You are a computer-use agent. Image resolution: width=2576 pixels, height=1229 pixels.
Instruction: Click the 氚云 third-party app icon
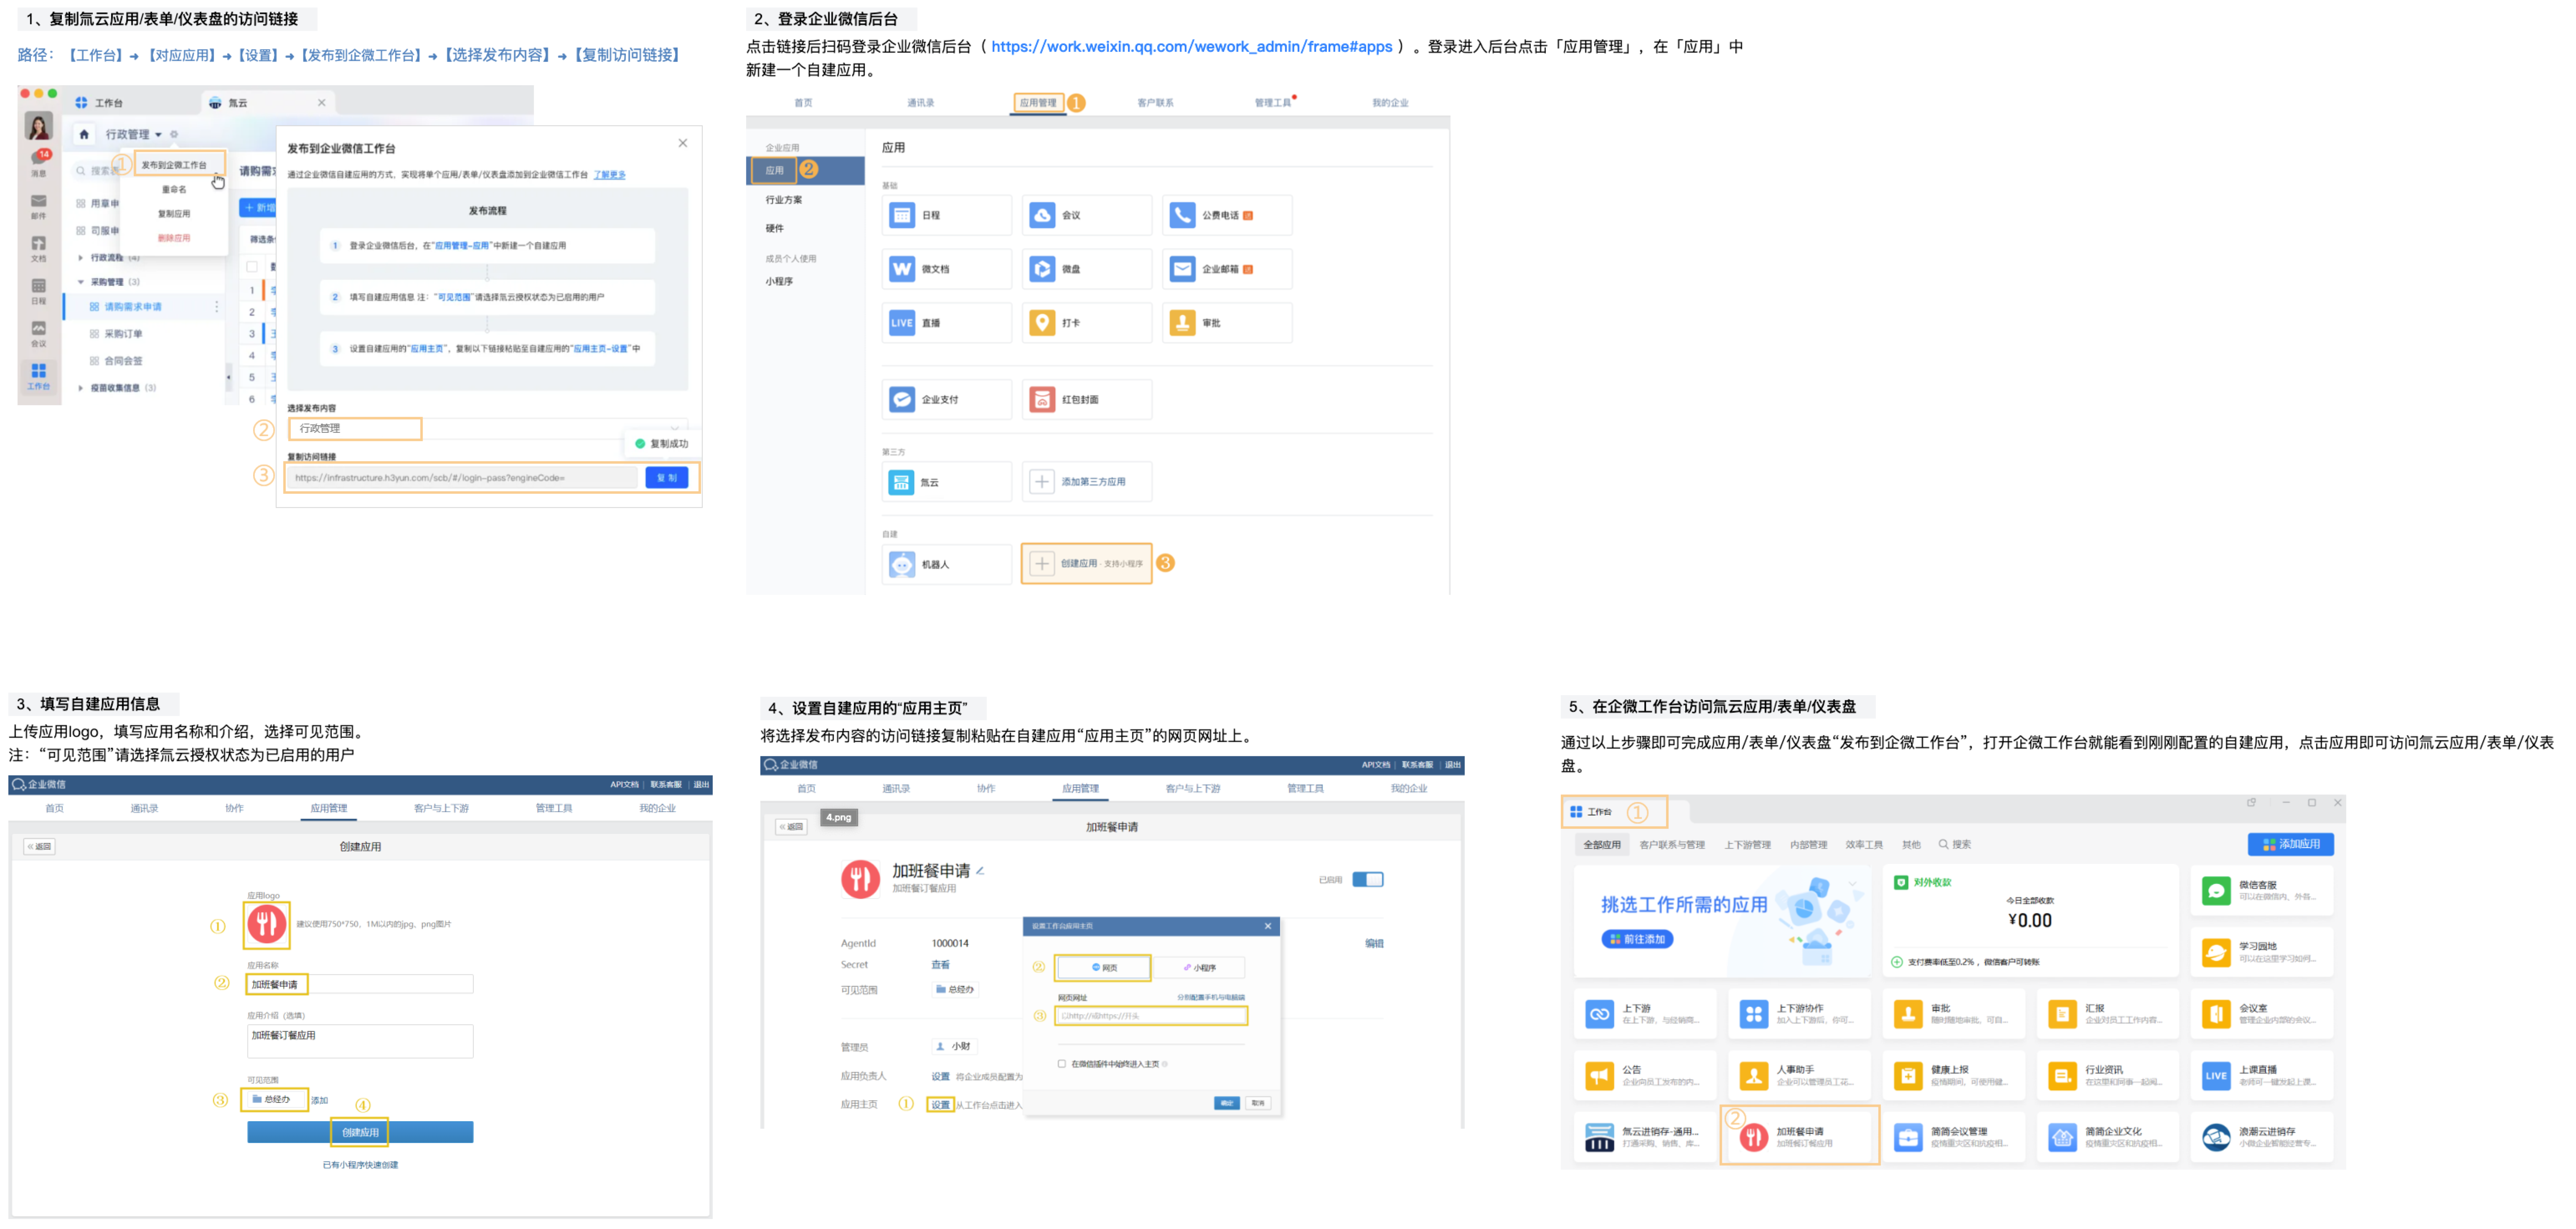click(x=901, y=482)
